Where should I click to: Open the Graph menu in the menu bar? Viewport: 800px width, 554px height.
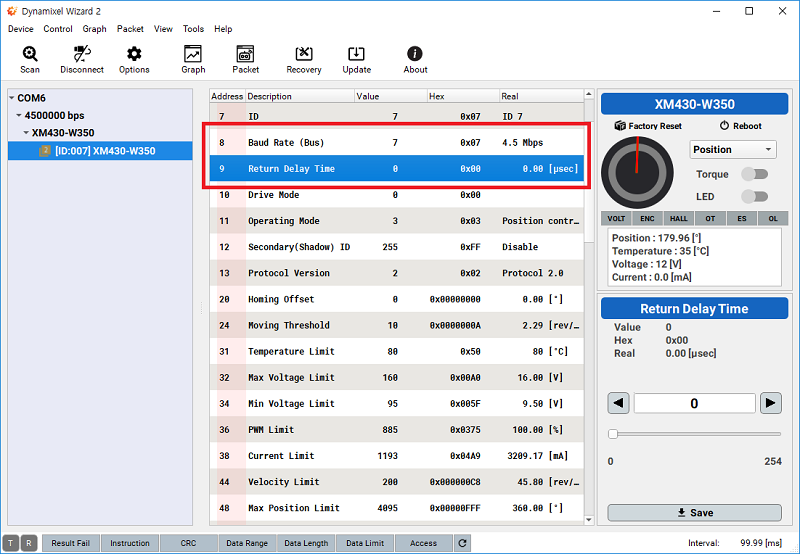[94, 29]
